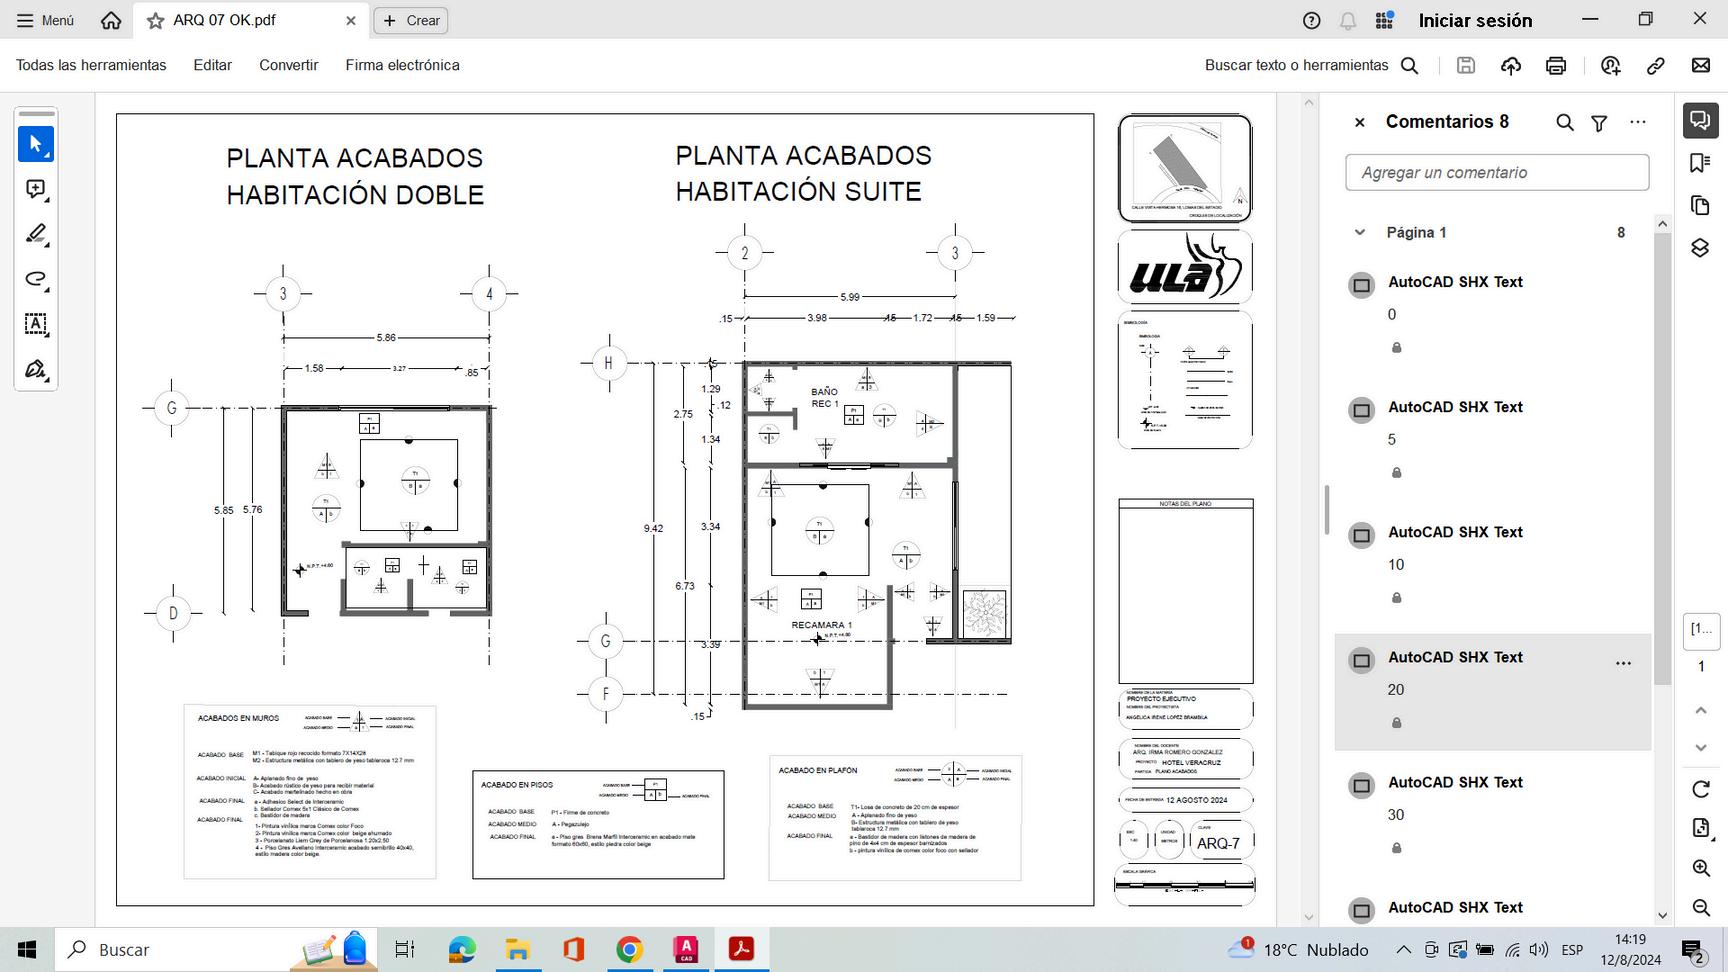Image resolution: width=1728 pixels, height=972 pixels.
Task: Collapse the Página 1 comments group
Action: [1359, 232]
